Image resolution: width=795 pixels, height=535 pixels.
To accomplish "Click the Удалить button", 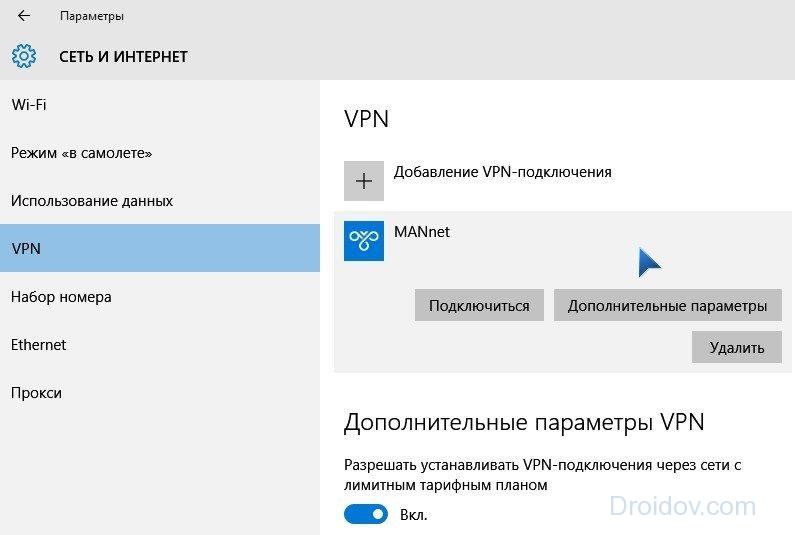I will pyautogui.click(x=737, y=347).
